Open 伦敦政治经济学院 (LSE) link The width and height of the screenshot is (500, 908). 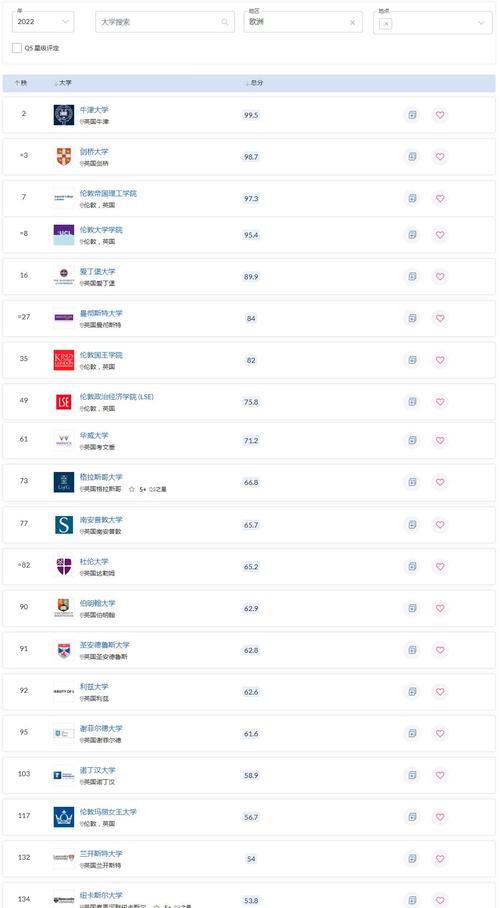(x=116, y=397)
